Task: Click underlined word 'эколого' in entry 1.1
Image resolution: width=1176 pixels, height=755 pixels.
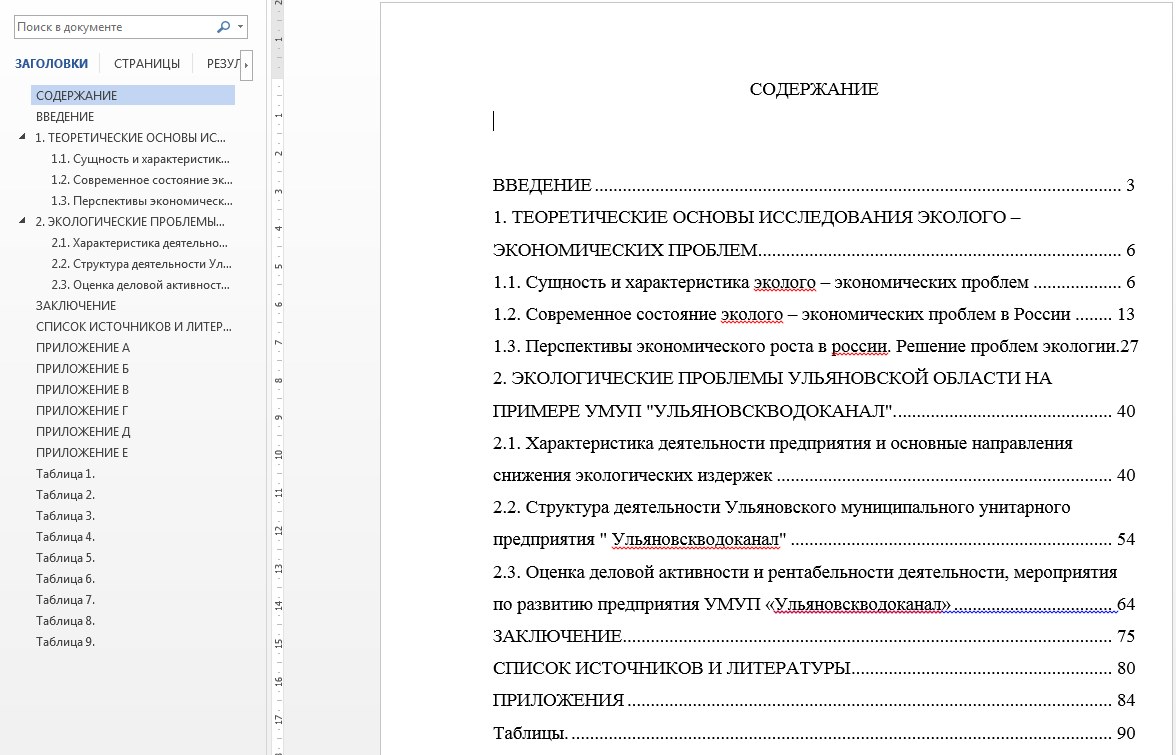Action: (x=784, y=283)
